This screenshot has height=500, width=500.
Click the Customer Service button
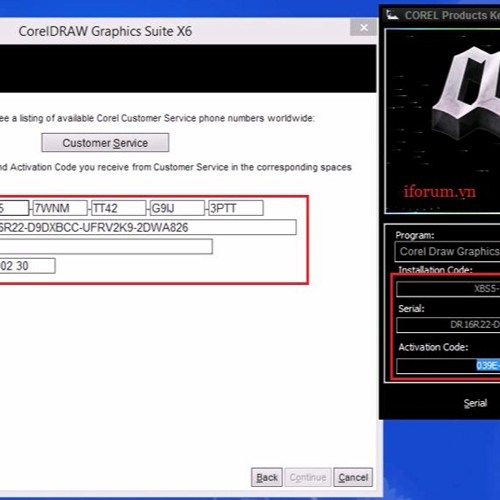105,143
